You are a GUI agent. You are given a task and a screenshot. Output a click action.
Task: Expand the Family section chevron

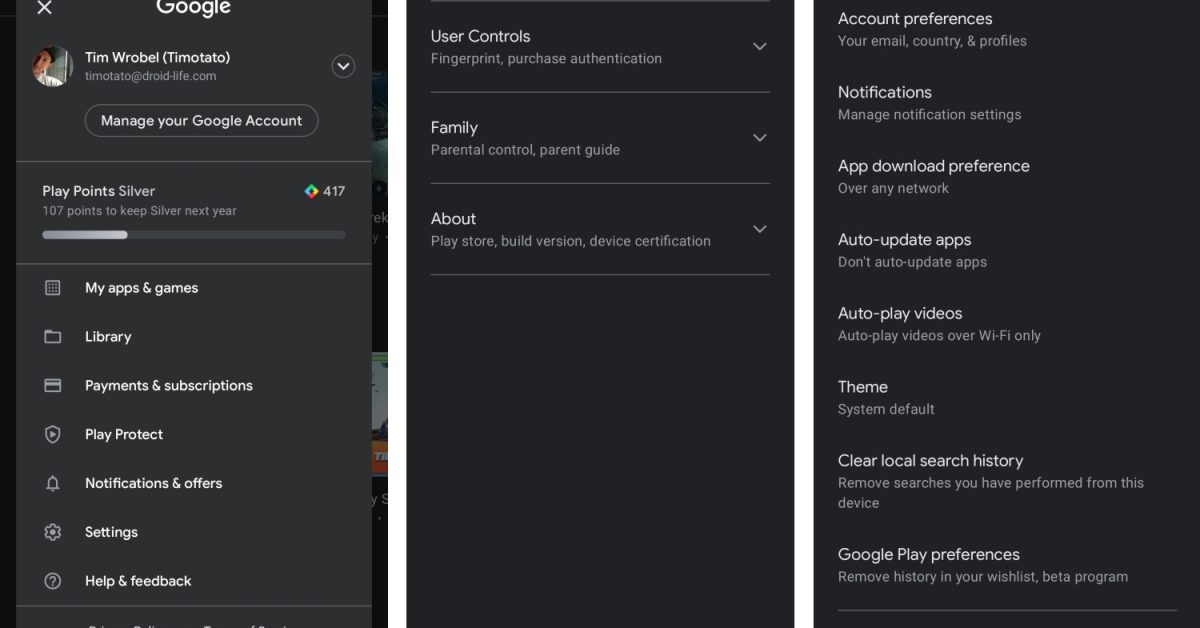pyautogui.click(x=759, y=138)
